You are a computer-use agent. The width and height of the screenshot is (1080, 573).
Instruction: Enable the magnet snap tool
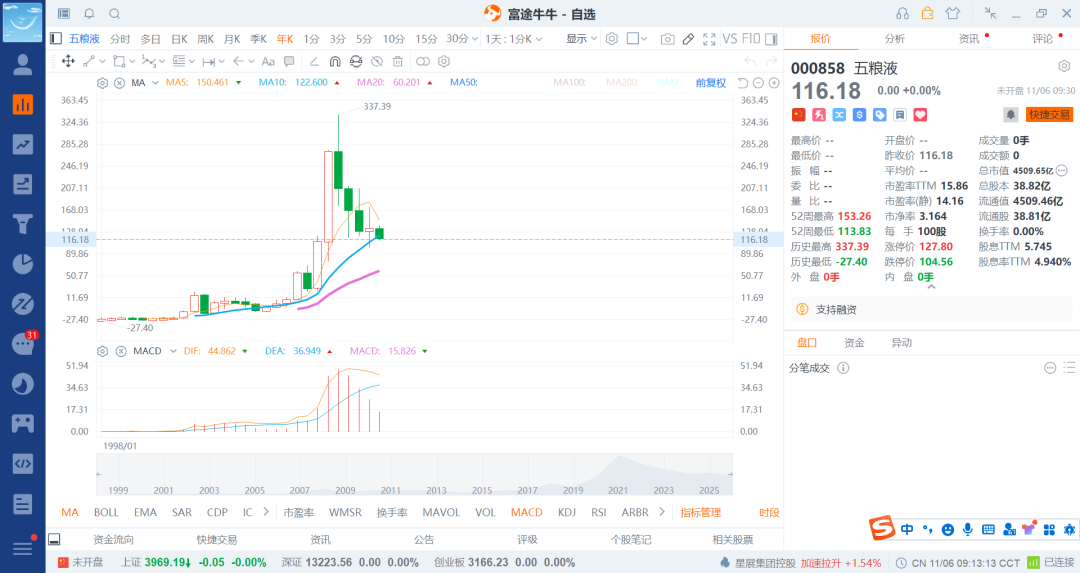coord(335,61)
